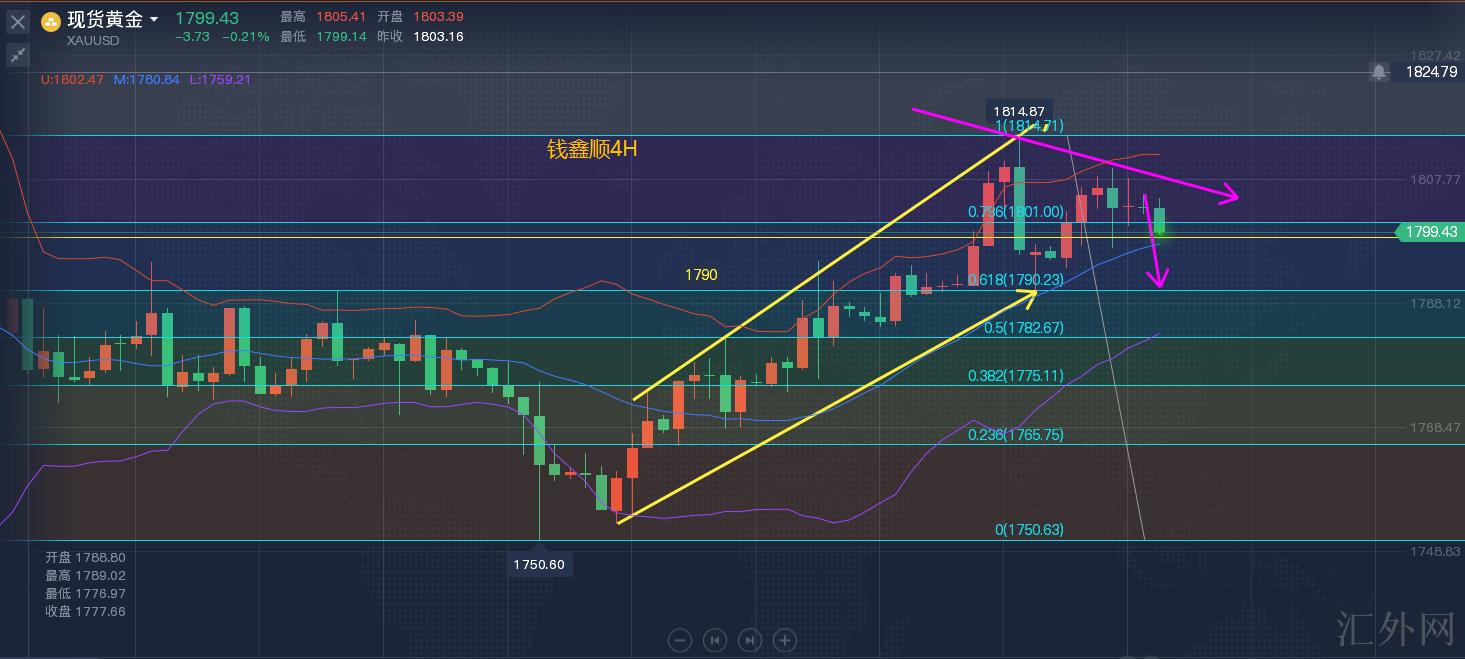Jump to previous candles with skip-back button
This screenshot has height=659, width=1465.
click(x=715, y=640)
